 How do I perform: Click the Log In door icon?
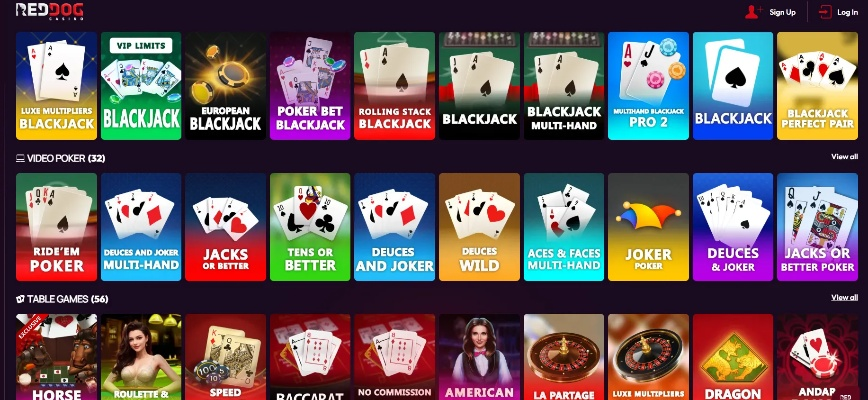click(825, 12)
